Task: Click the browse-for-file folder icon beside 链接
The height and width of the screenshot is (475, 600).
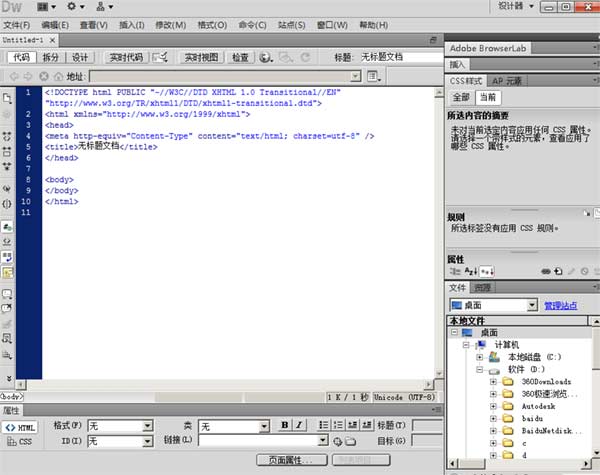Action: [351, 440]
